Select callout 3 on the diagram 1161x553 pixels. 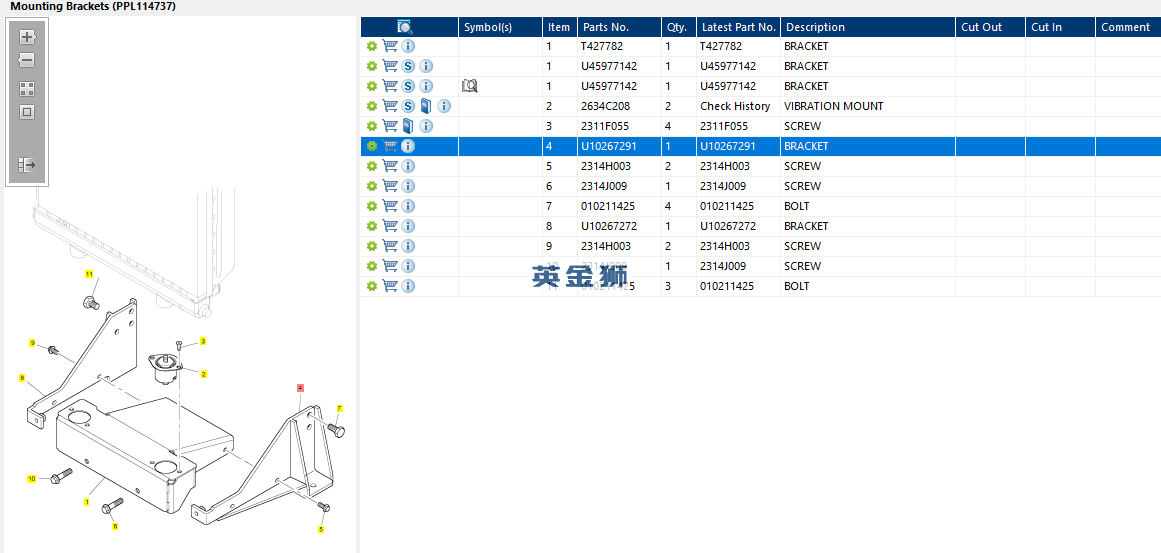[x=203, y=341]
